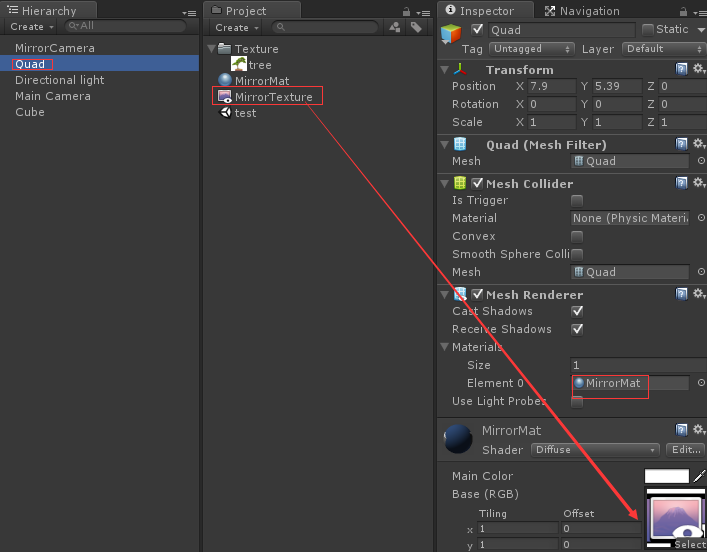
Task: Open the Mesh Renderer gear settings menu
Action: click(x=699, y=295)
